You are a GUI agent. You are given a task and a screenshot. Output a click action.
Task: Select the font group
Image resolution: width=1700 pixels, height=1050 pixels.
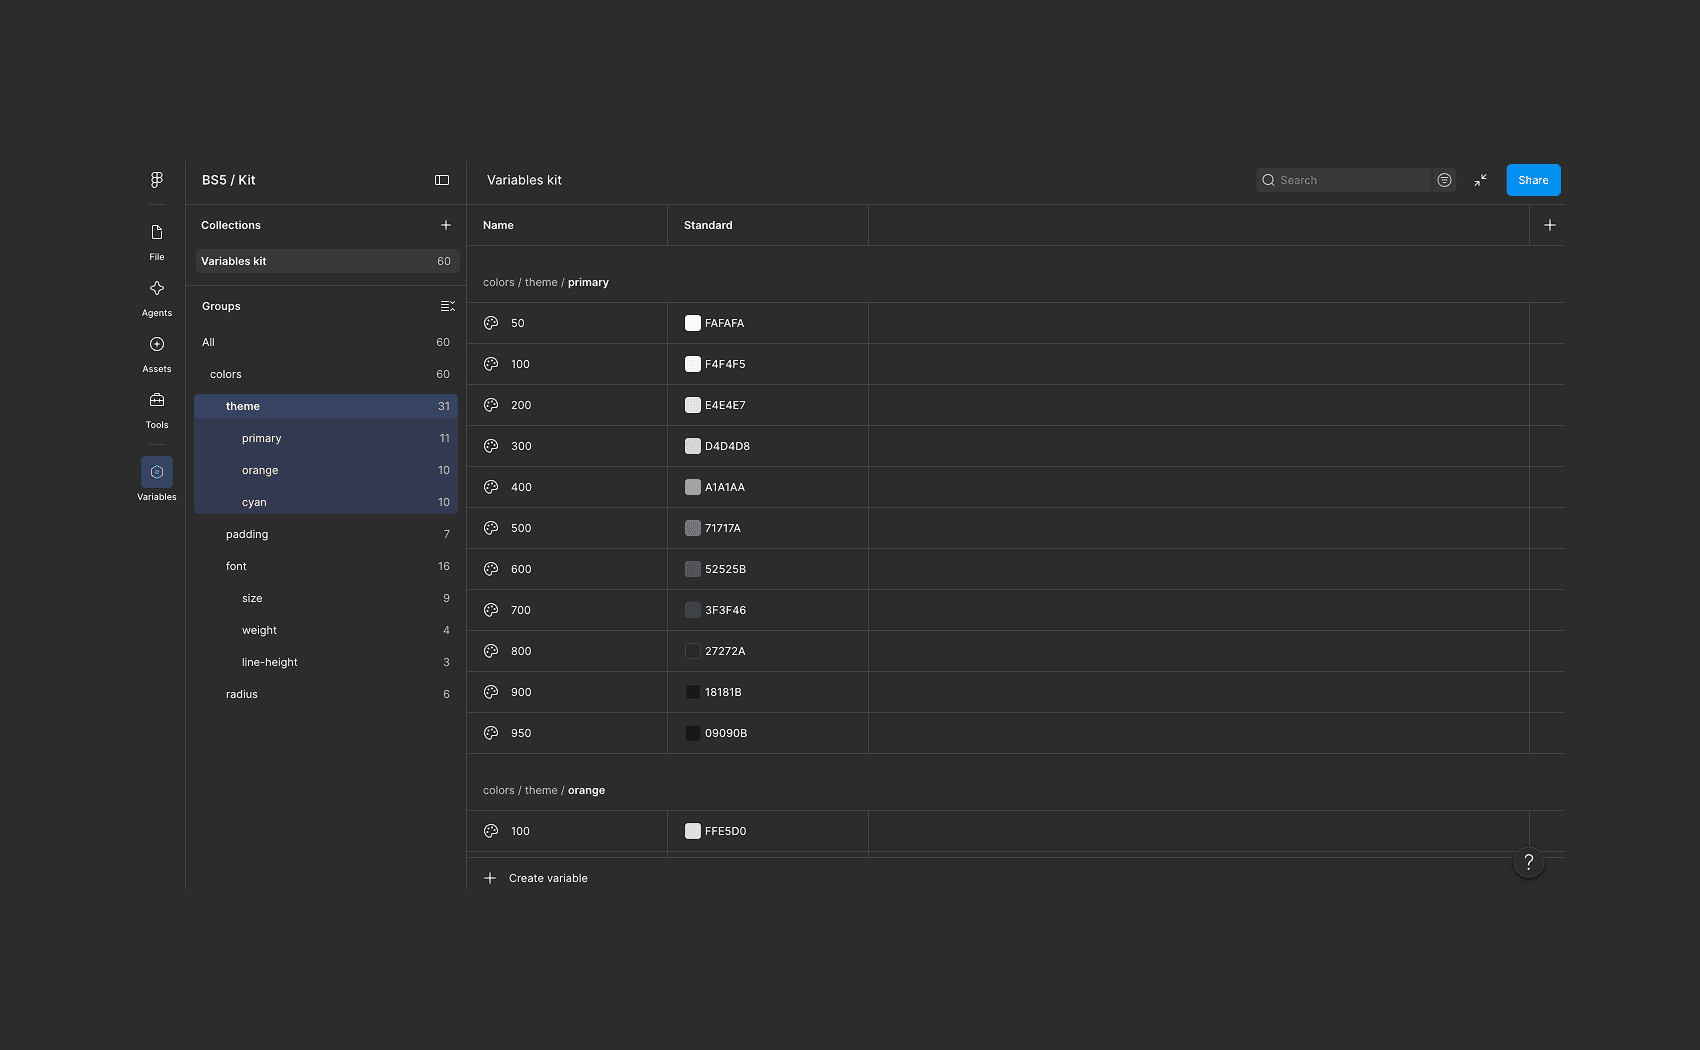[x=326, y=566]
